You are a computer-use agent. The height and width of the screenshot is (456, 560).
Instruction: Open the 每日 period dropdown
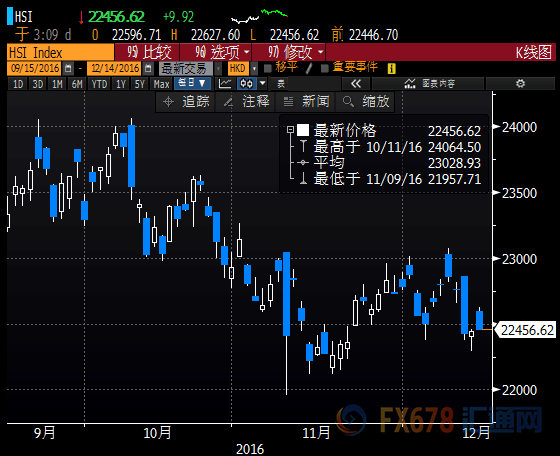[192, 84]
